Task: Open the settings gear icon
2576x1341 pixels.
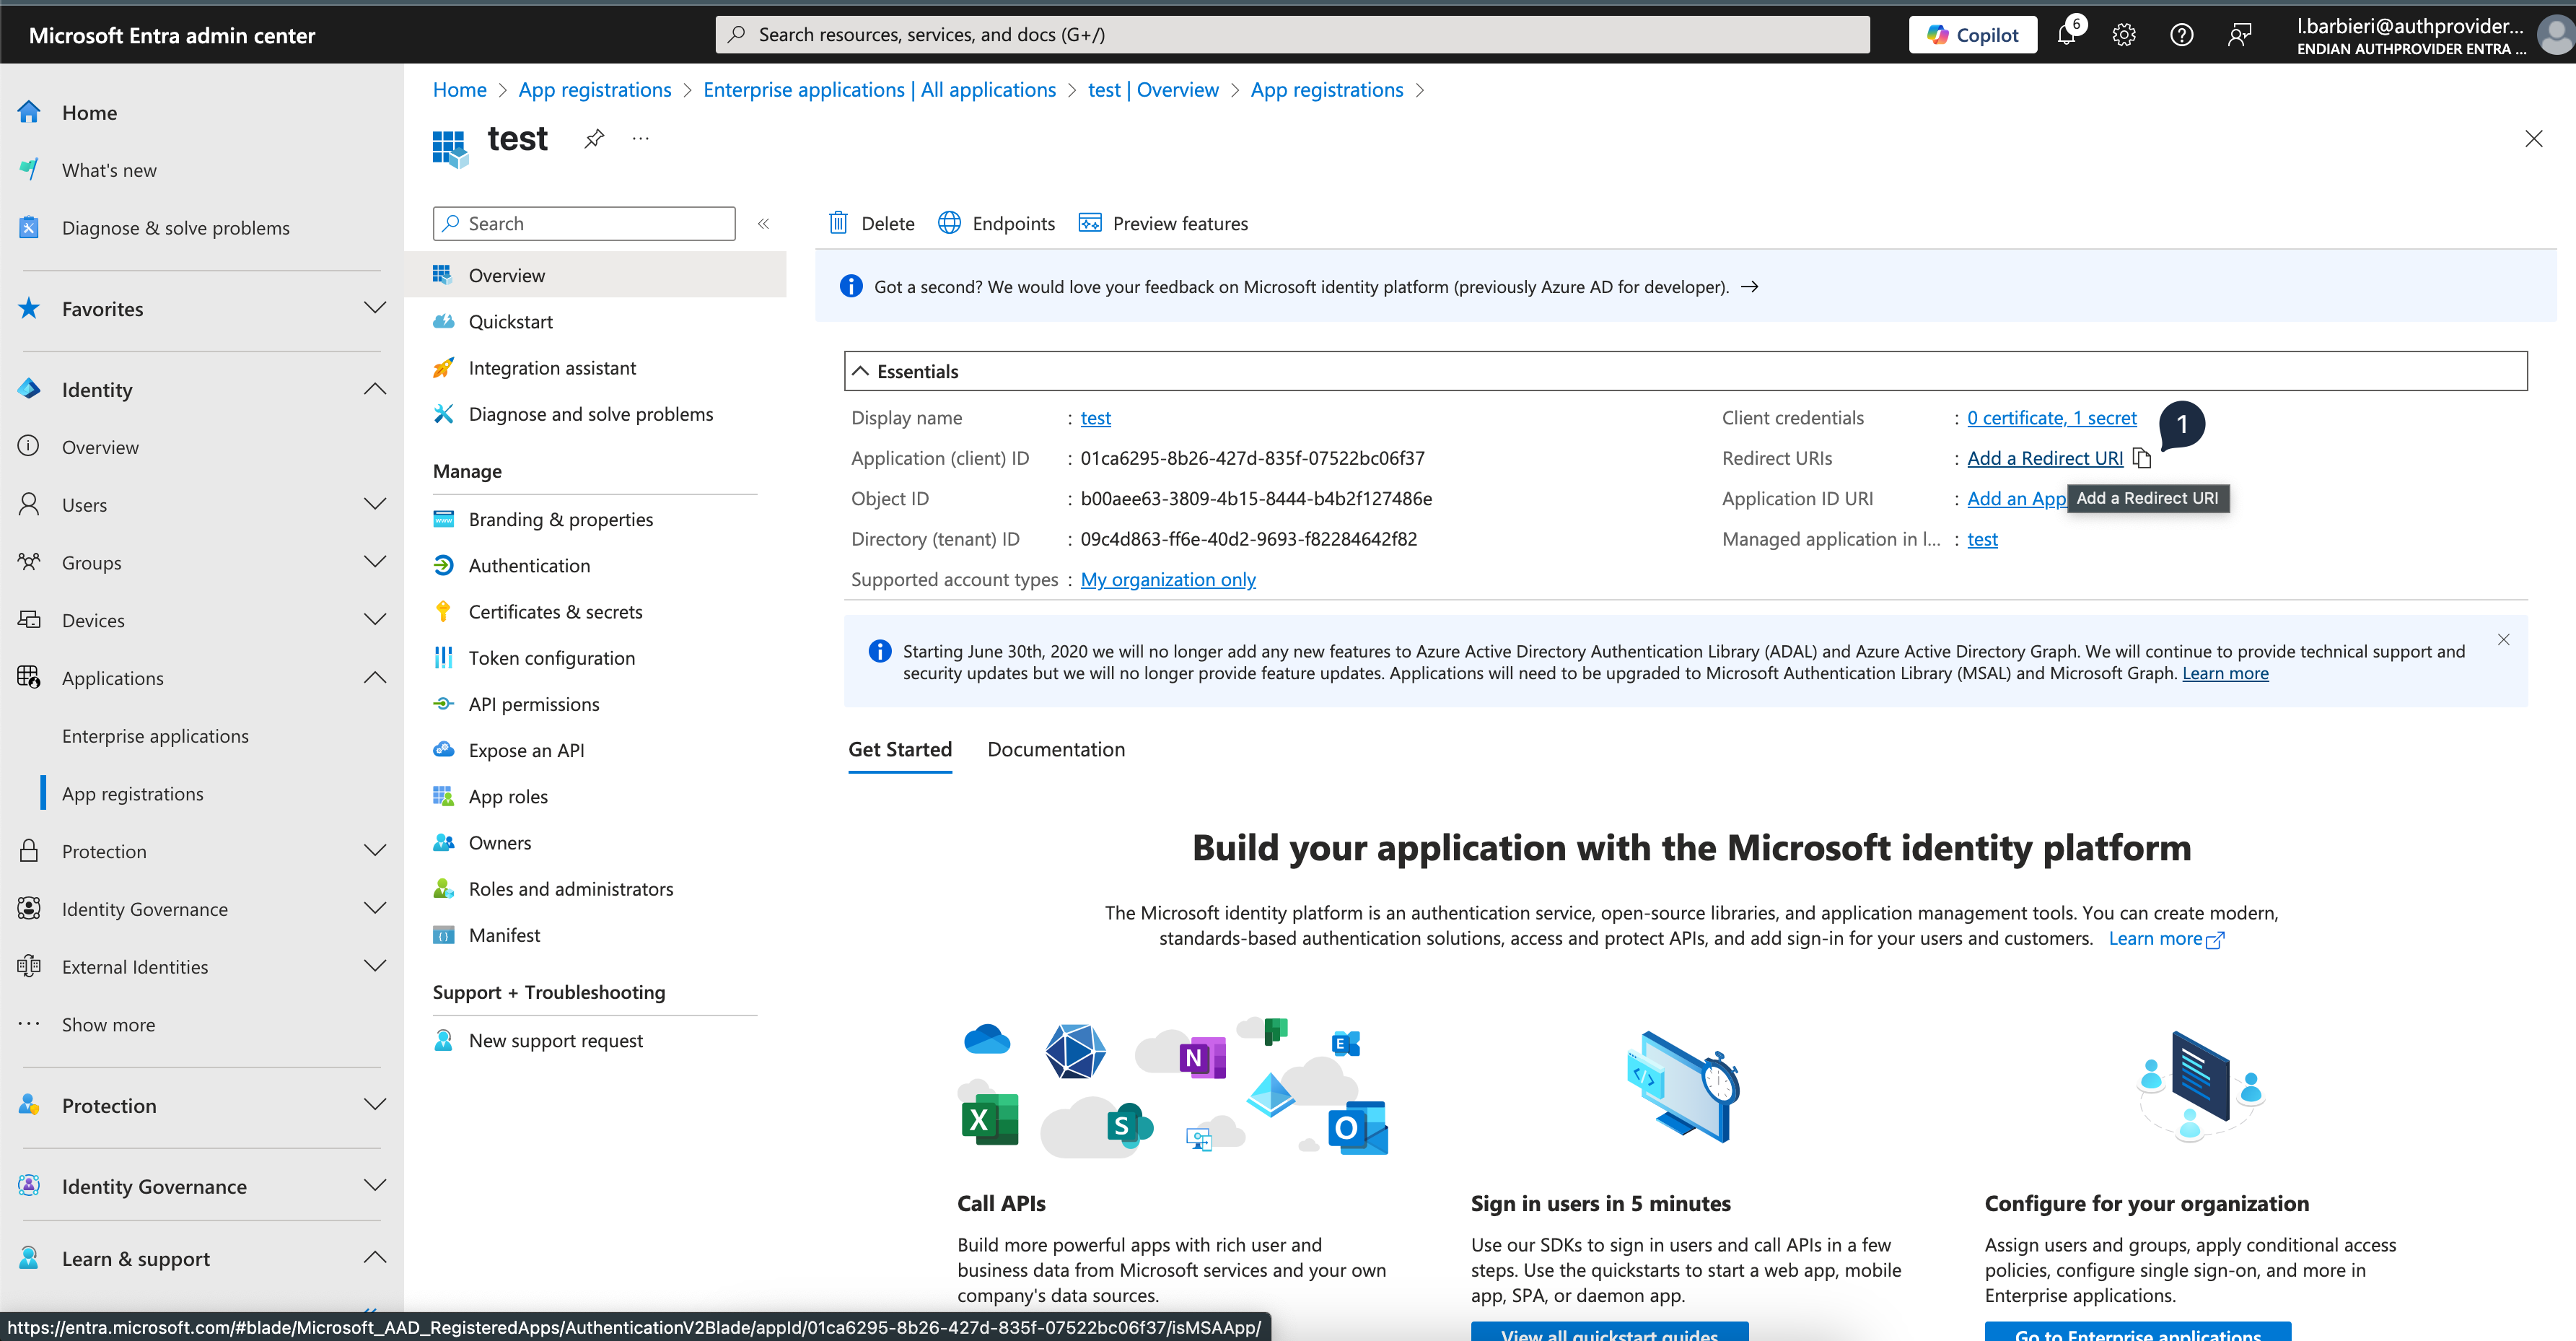Action: (2124, 35)
